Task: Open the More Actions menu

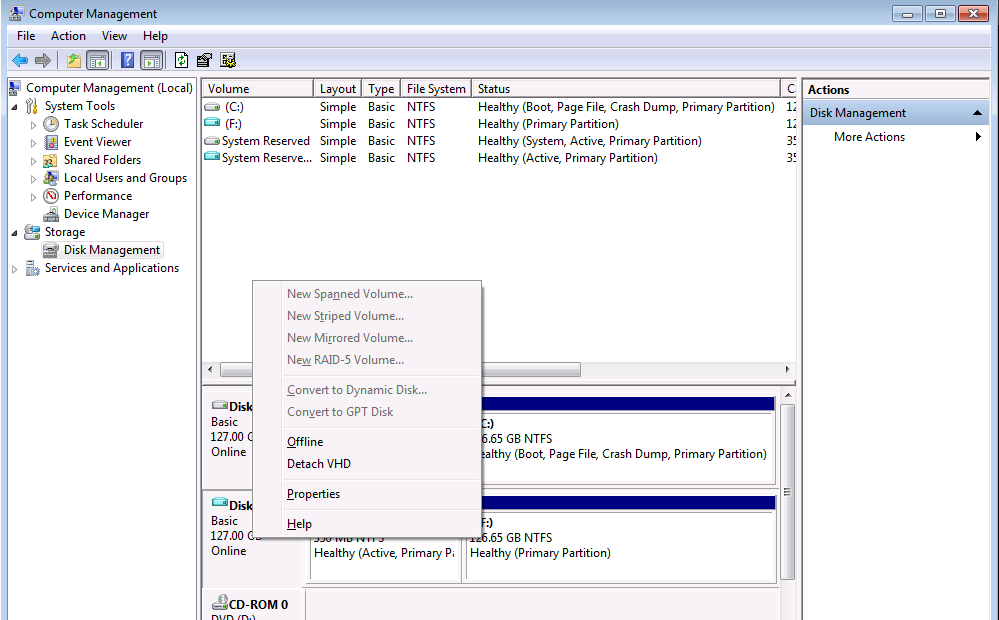Action: 869,135
